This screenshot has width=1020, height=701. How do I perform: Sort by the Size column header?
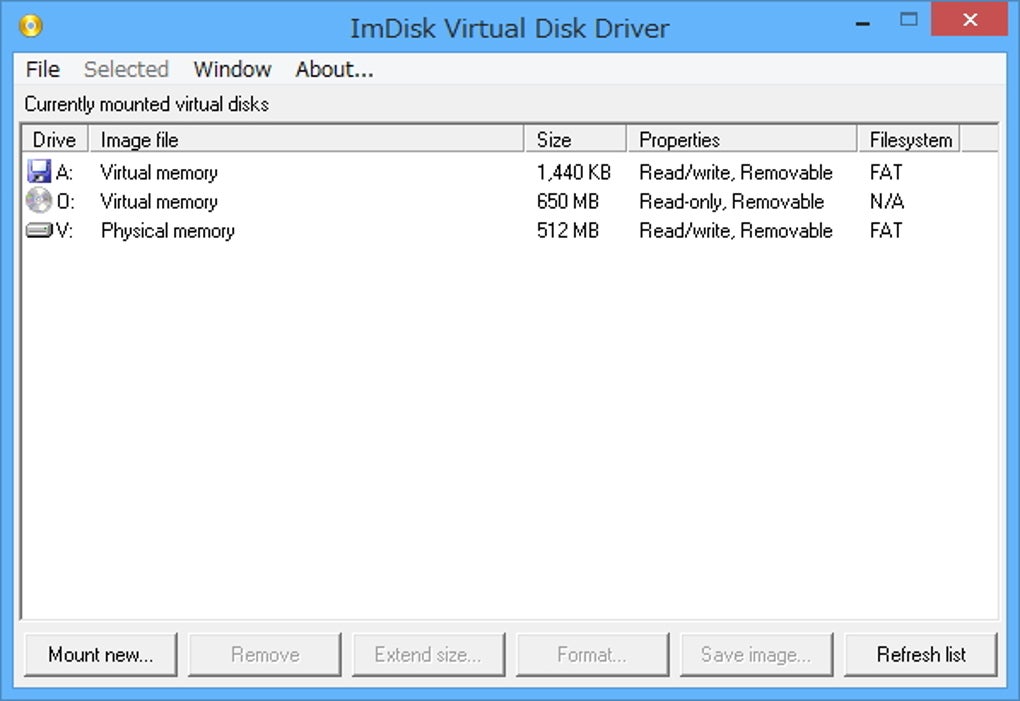(x=576, y=139)
